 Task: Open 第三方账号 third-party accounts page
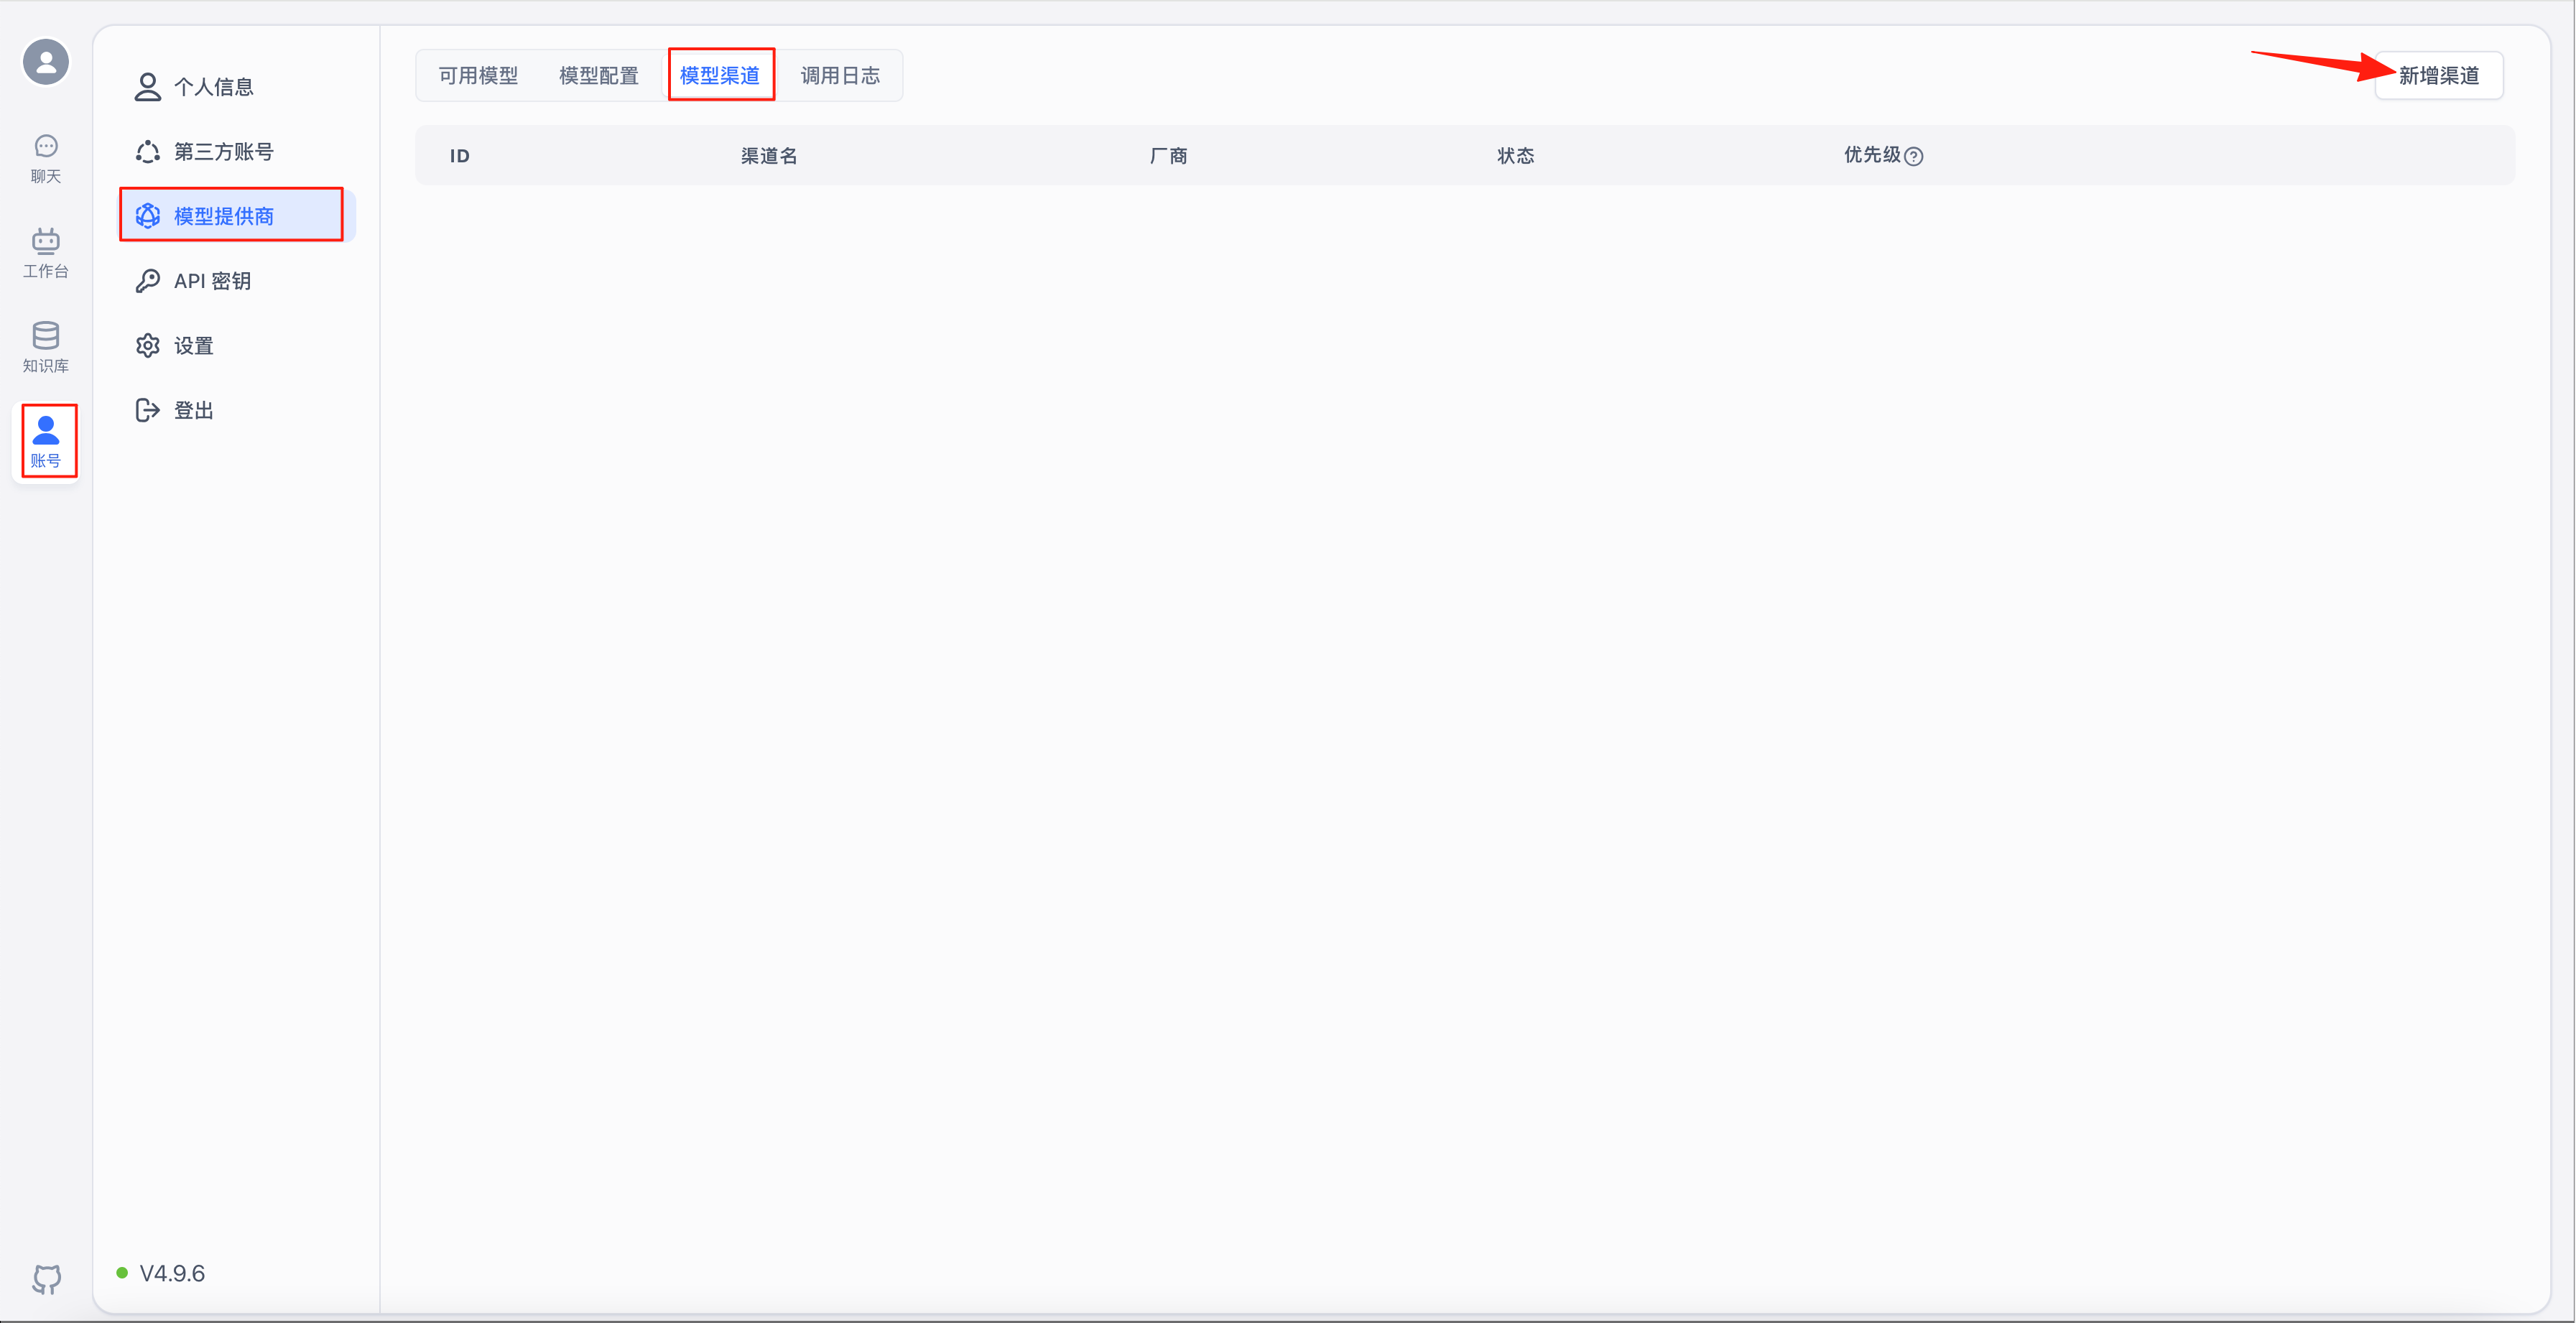(223, 152)
